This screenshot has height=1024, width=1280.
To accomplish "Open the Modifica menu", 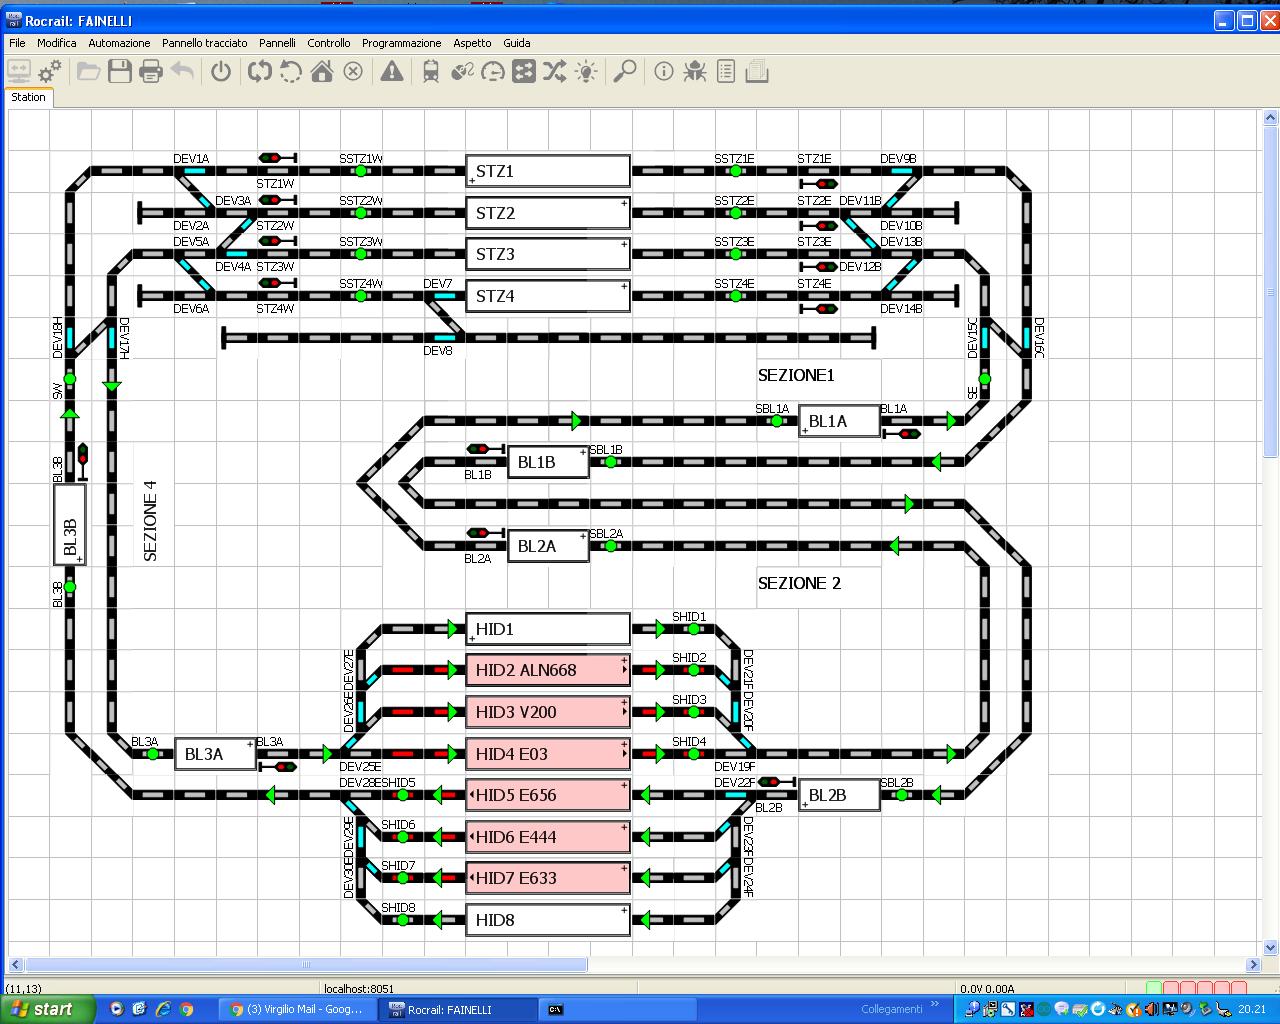I will point(57,43).
